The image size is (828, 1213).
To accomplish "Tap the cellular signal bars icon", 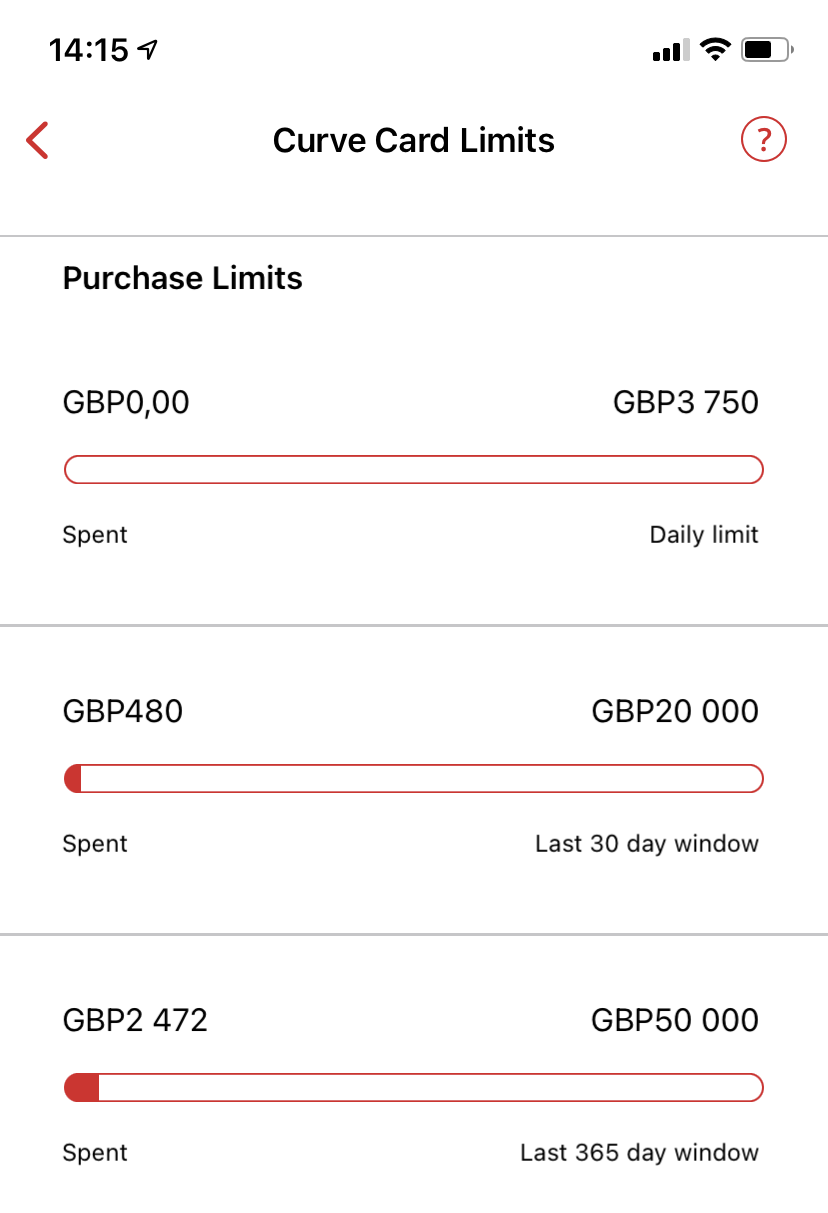I will [x=669, y=51].
